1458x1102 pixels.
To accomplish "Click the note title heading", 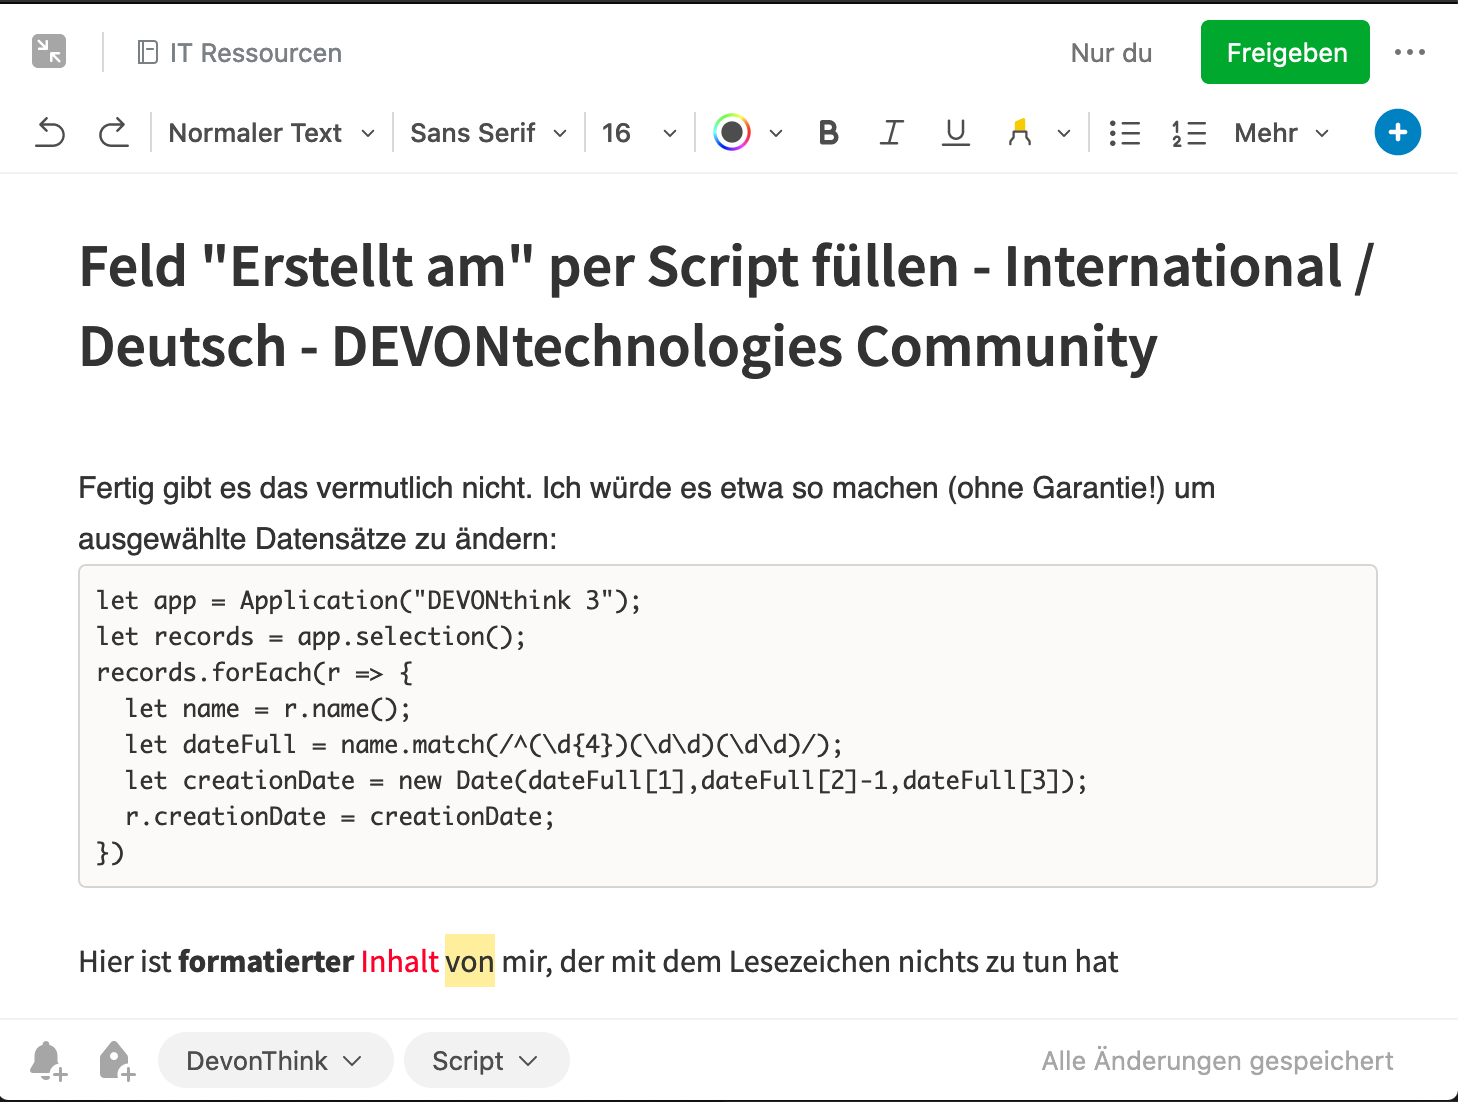I will (x=726, y=306).
